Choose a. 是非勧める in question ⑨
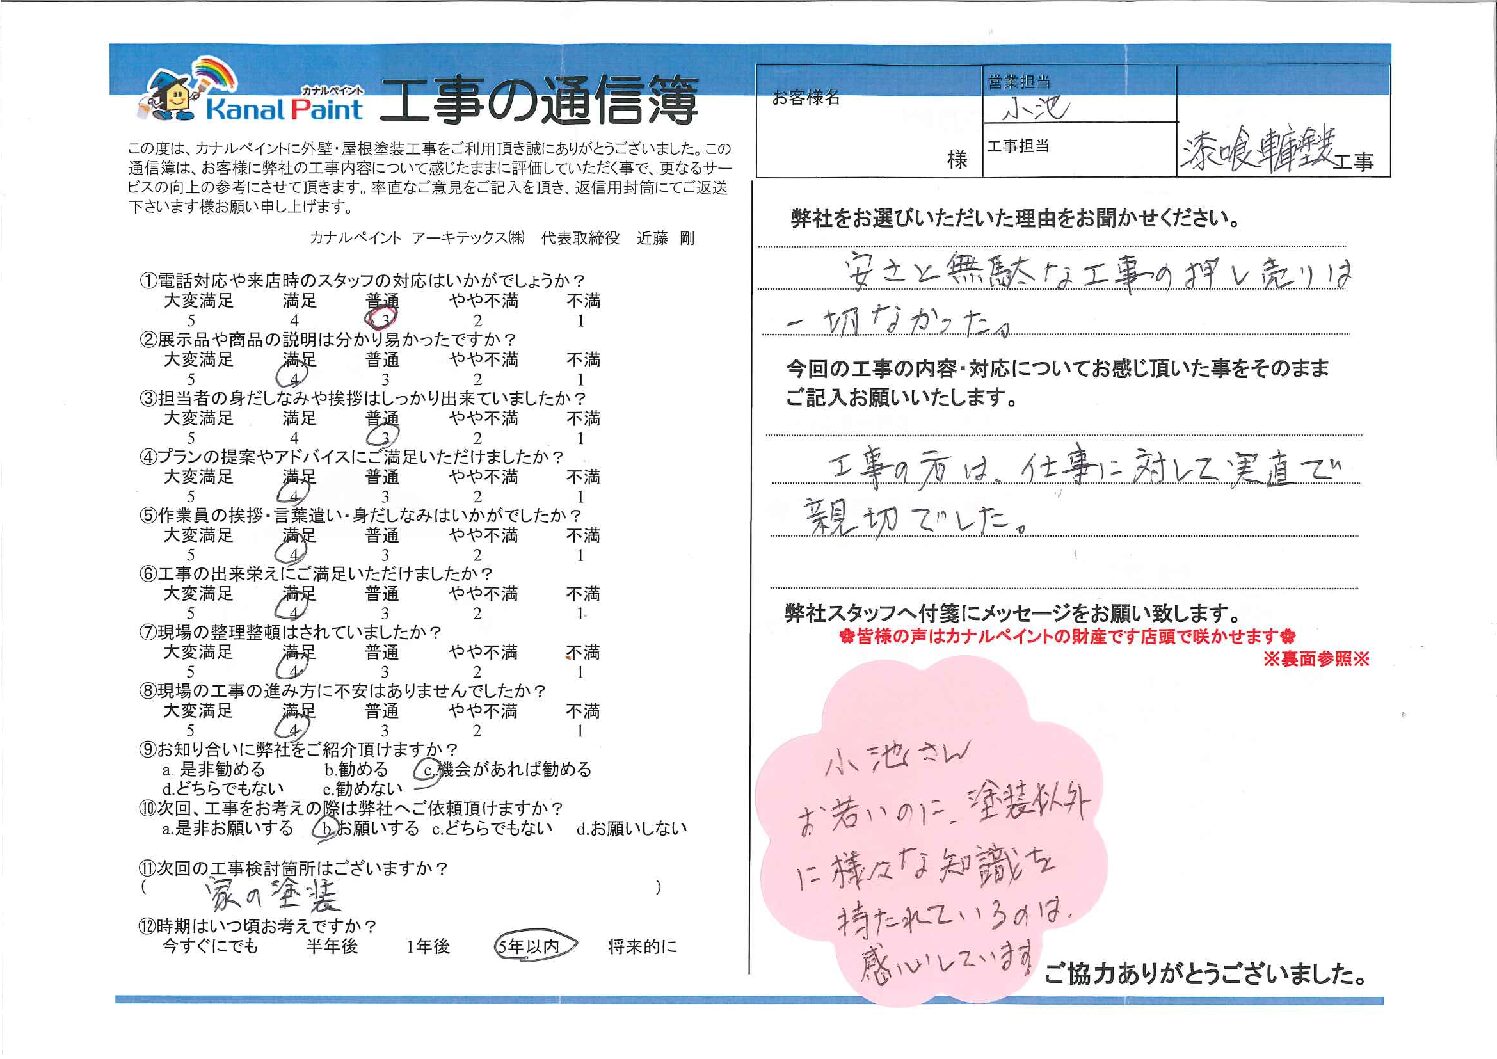 [214, 770]
